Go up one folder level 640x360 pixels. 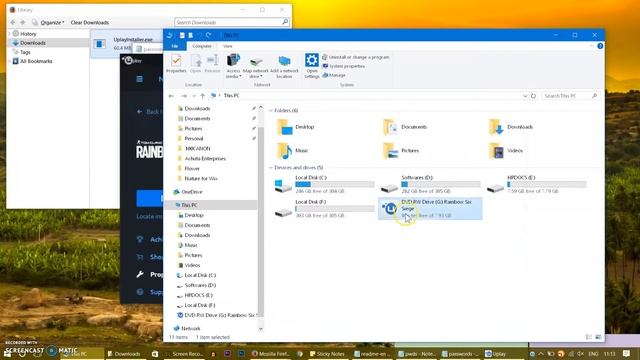[202, 96]
